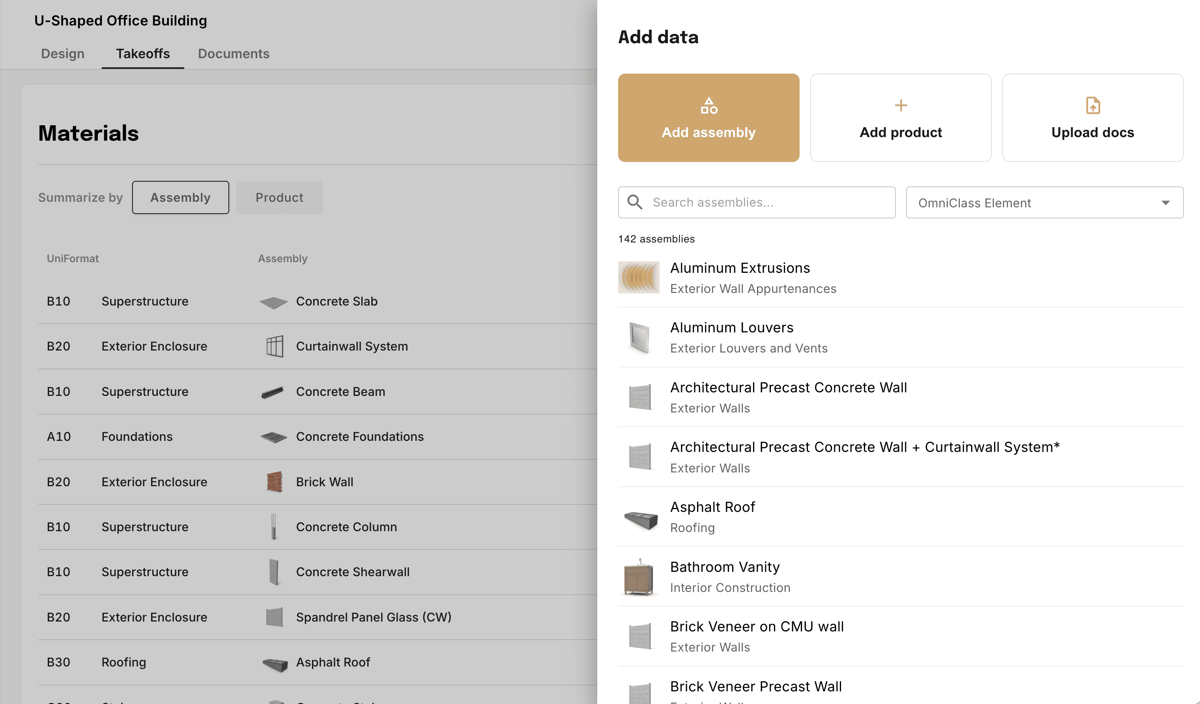Click the Add assembly shapes icon
Screen dimensions: 1200x704
(x=708, y=105)
